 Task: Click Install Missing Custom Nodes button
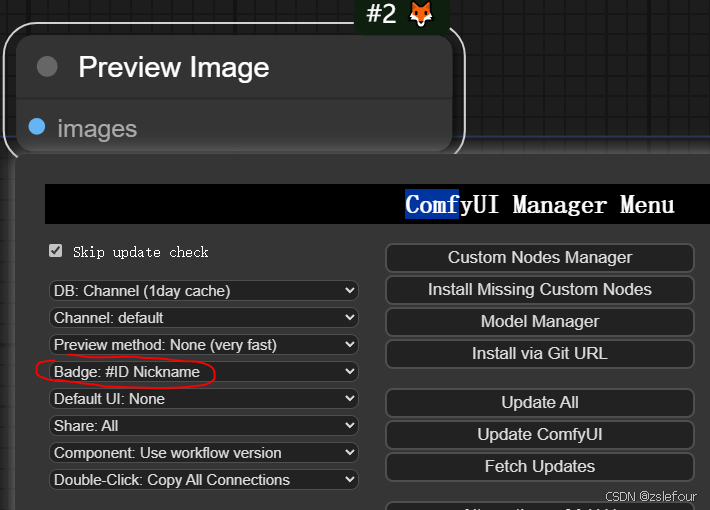540,289
